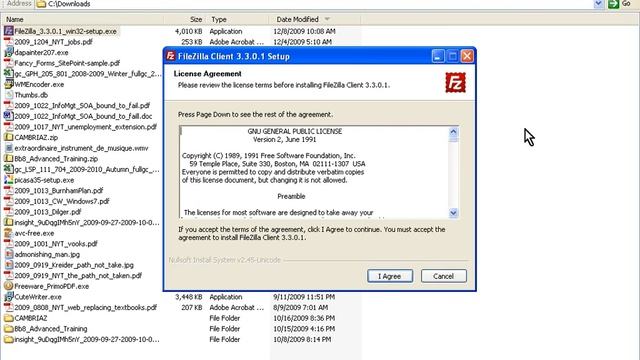Click the folder icon in the address bar
The width and height of the screenshot is (640, 360).
(x=41, y=4)
